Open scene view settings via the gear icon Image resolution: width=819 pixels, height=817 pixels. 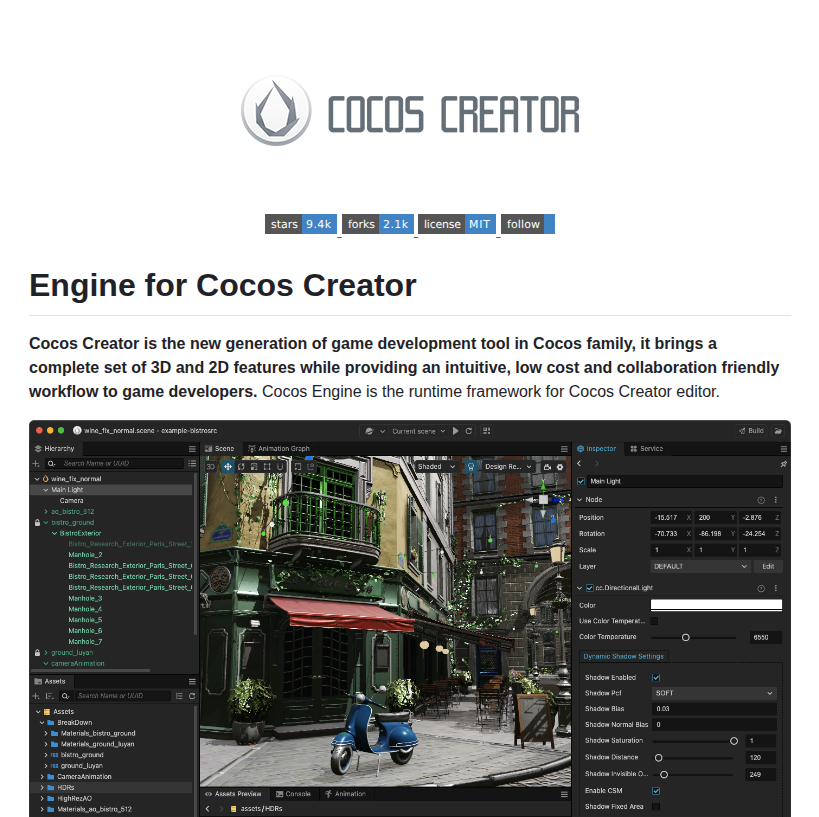click(x=561, y=466)
